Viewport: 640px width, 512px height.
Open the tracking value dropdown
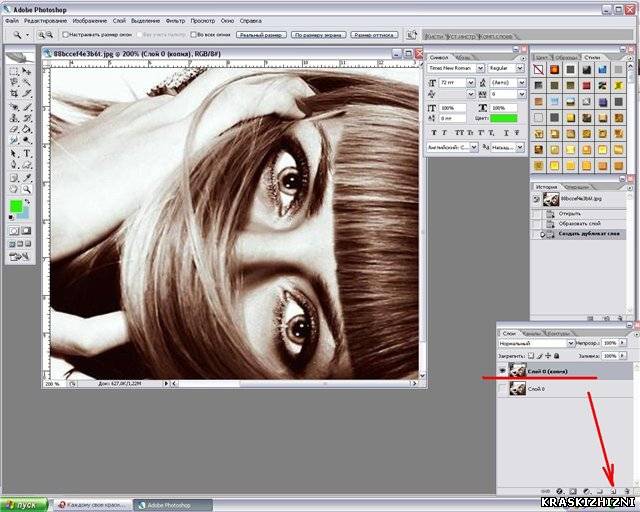click(522, 94)
